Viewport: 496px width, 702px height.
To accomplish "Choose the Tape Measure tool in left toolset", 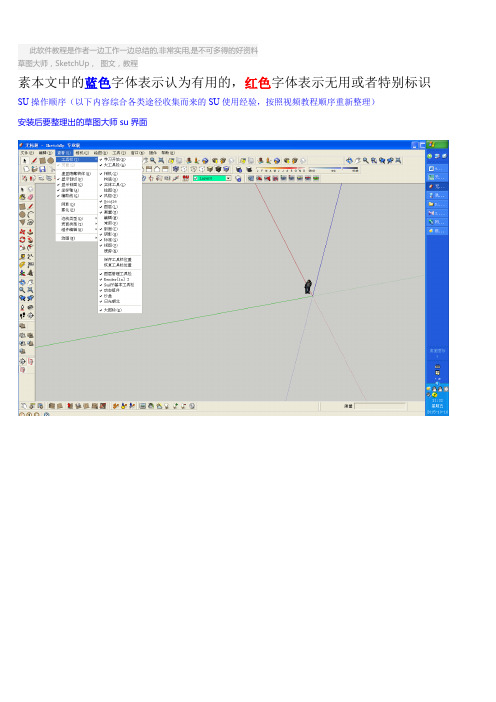I will (x=22, y=257).
